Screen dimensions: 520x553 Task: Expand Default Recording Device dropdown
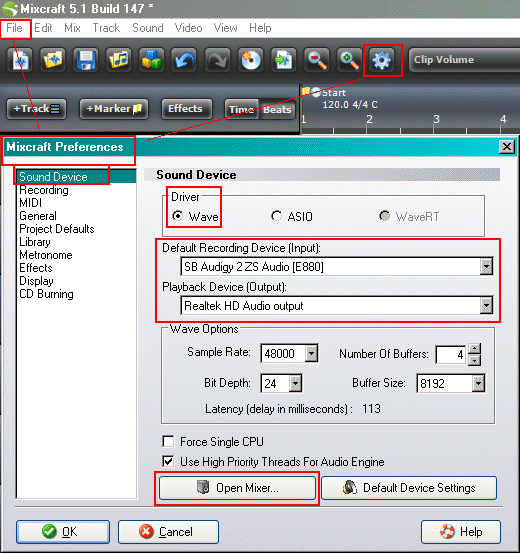[x=486, y=267]
